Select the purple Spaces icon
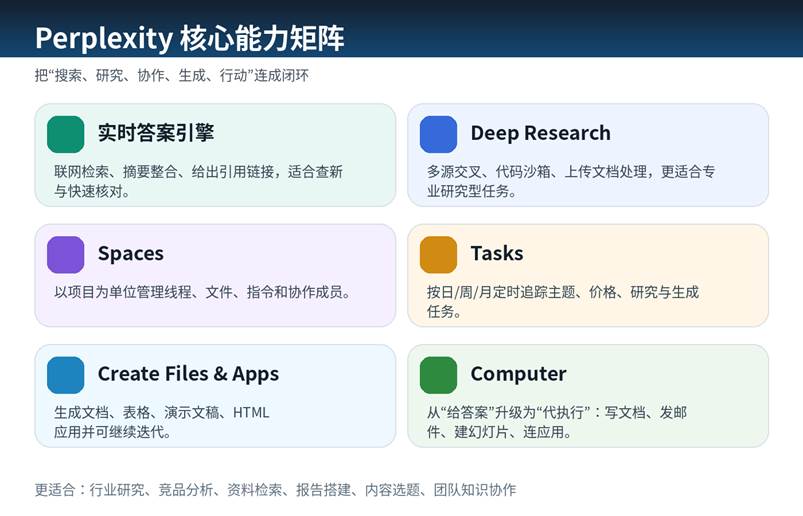803x516 pixels. (x=65, y=254)
